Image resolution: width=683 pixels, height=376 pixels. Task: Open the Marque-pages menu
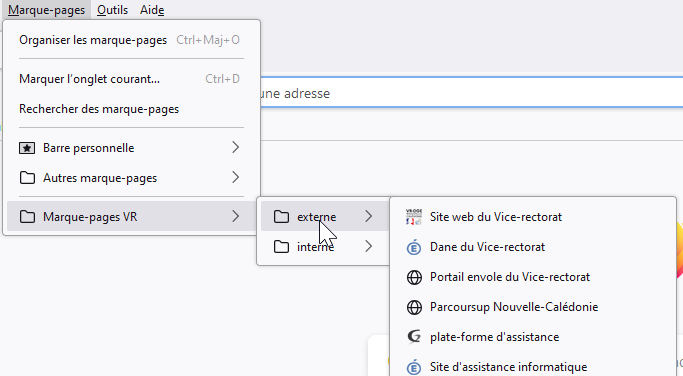point(47,10)
